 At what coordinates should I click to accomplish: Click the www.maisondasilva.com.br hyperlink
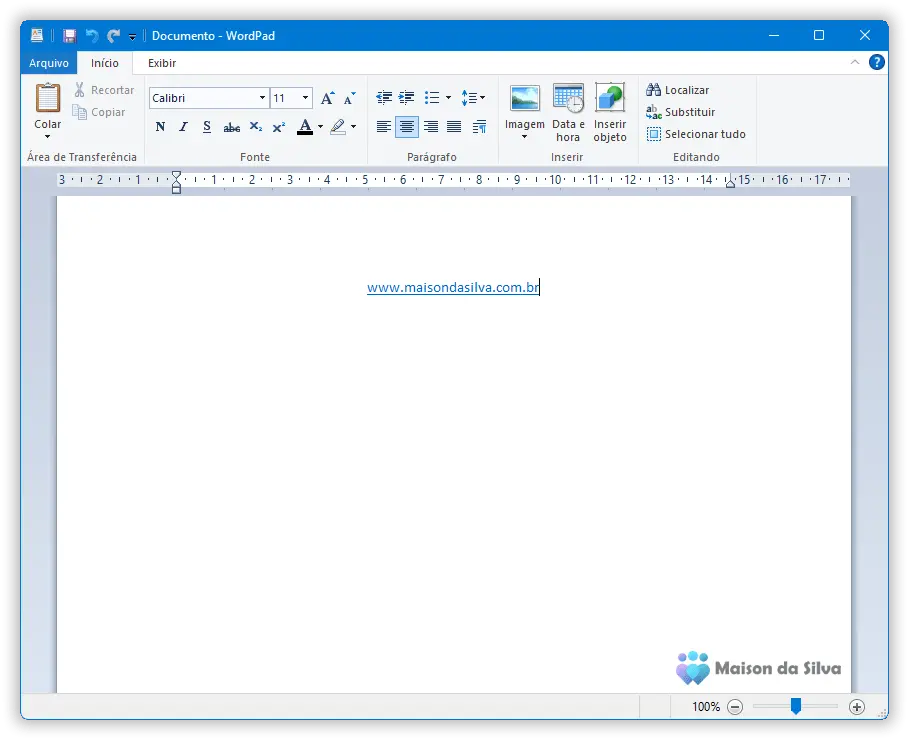pyautogui.click(x=452, y=288)
